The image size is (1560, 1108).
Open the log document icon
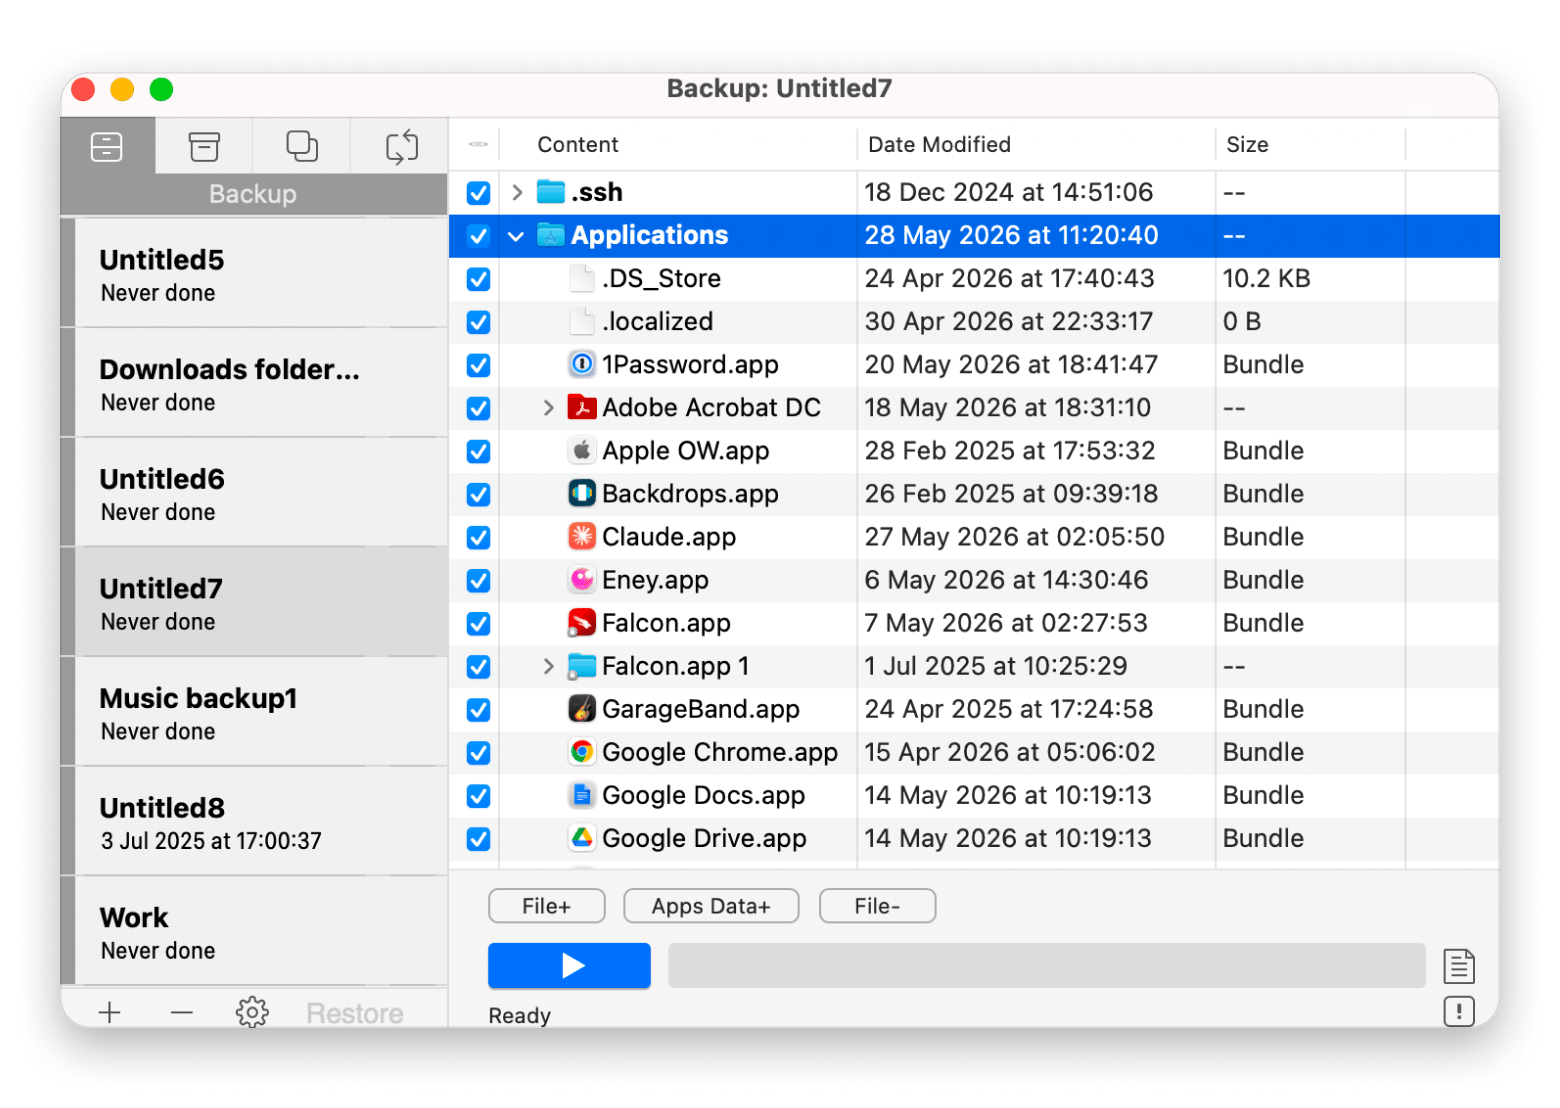(1459, 966)
